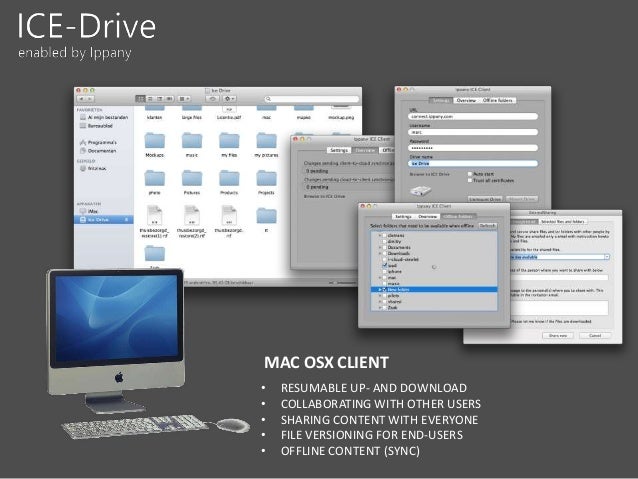Open the music folder in Finder
The height and width of the screenshot is (479, 638).
(x=192, y=141)
